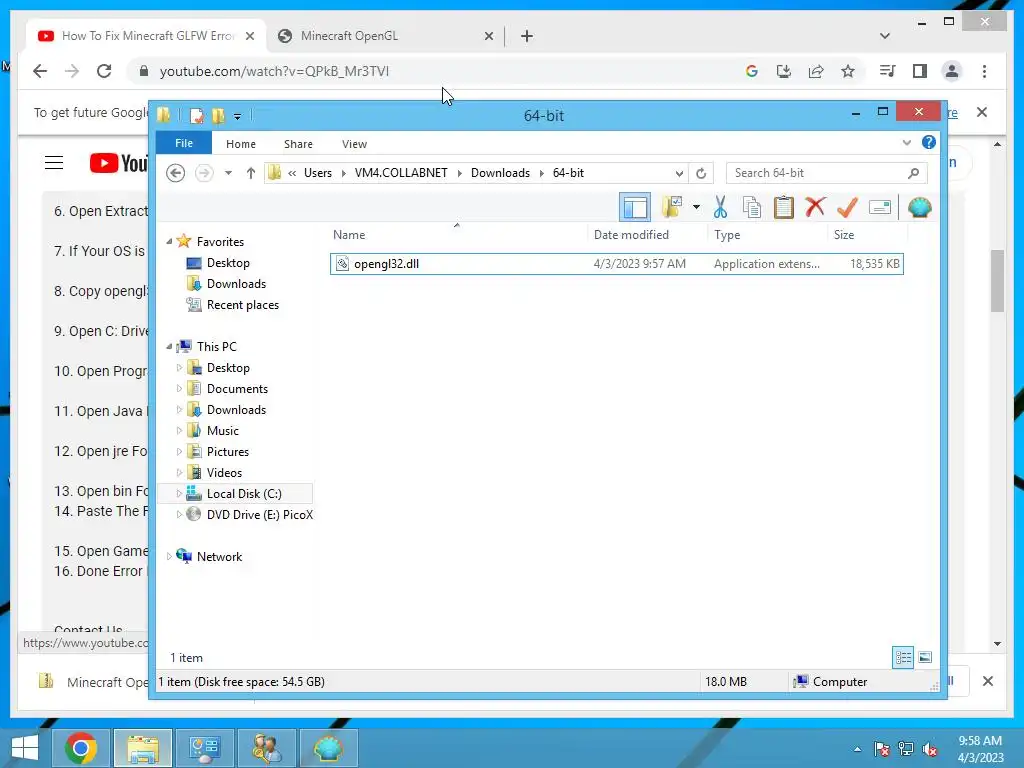Refresh the 64-bit folder

click(x=701, y=173)
